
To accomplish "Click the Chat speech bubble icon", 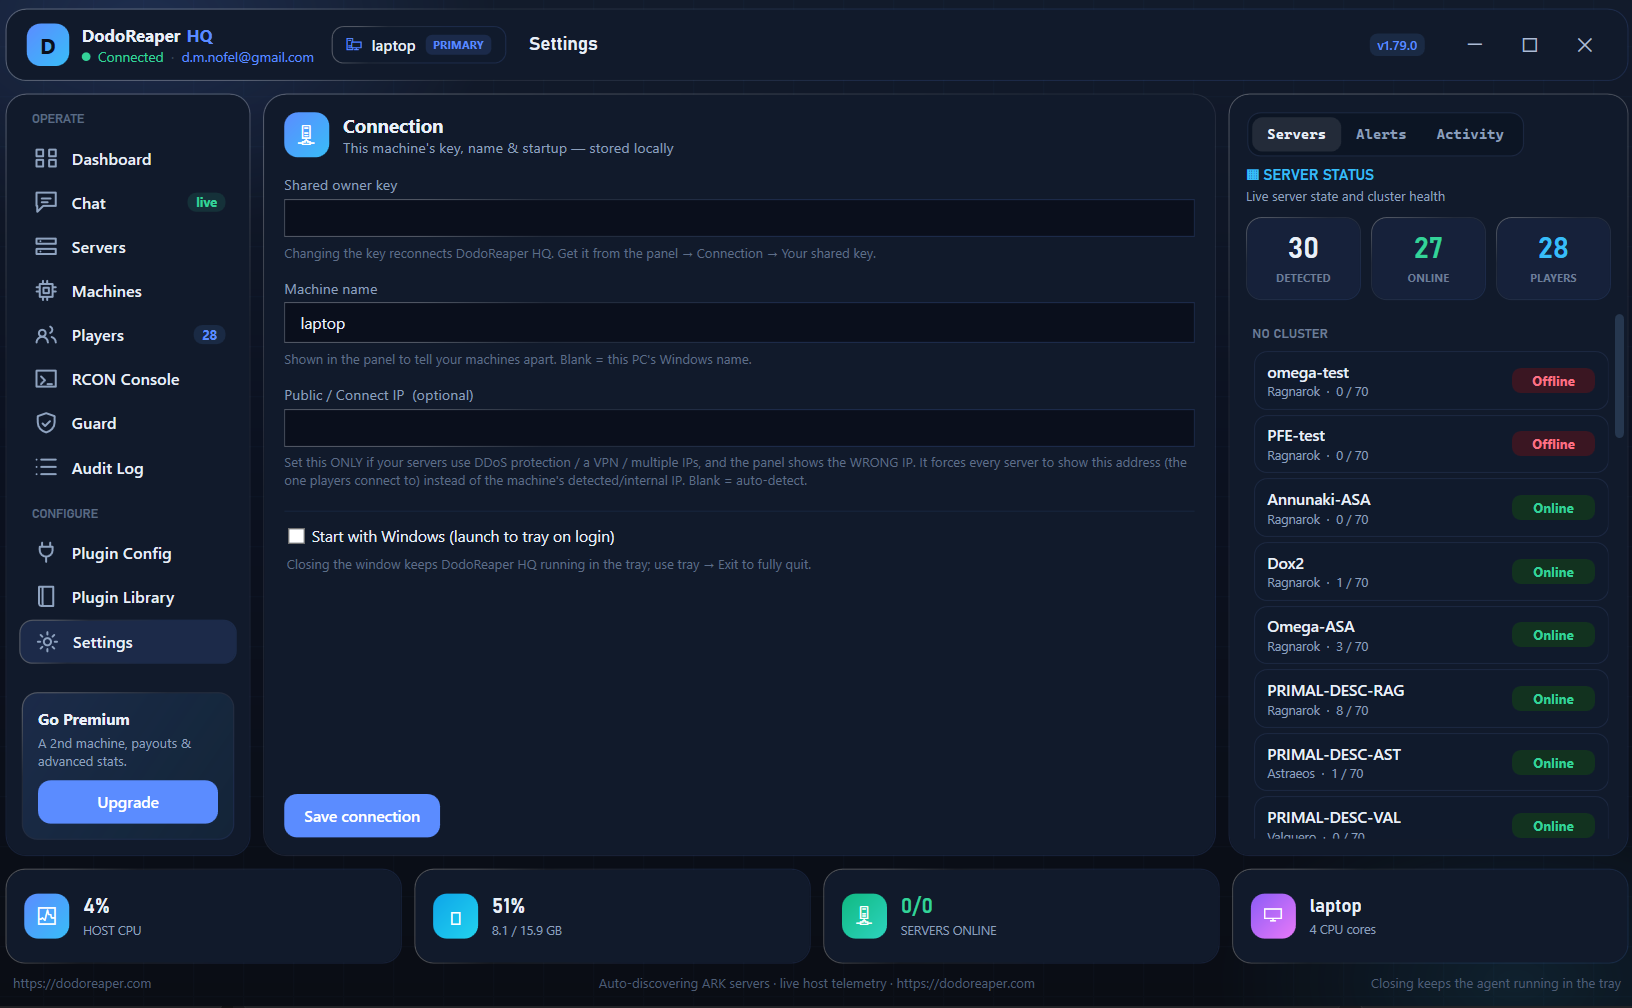I will [46, 202].
